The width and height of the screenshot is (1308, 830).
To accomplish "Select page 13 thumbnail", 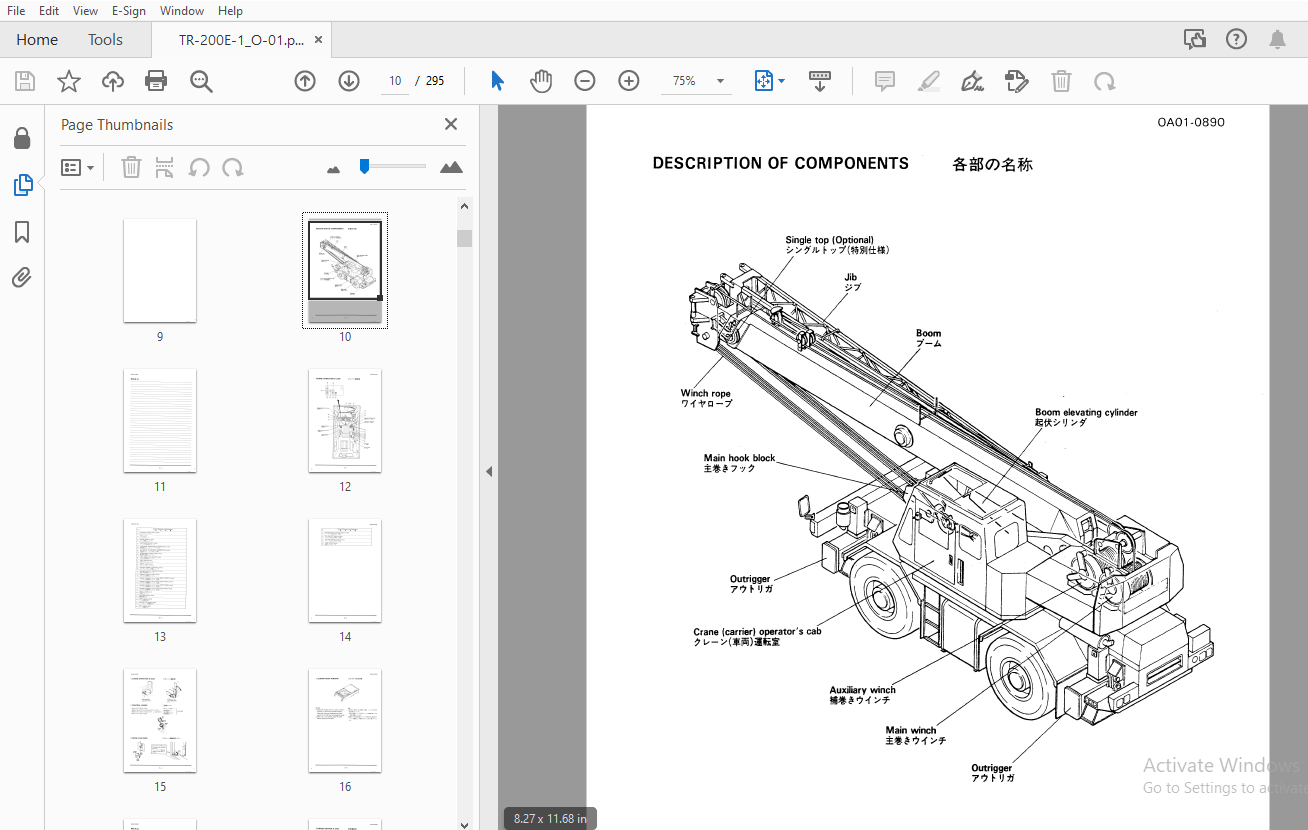I will coord(160,570).
